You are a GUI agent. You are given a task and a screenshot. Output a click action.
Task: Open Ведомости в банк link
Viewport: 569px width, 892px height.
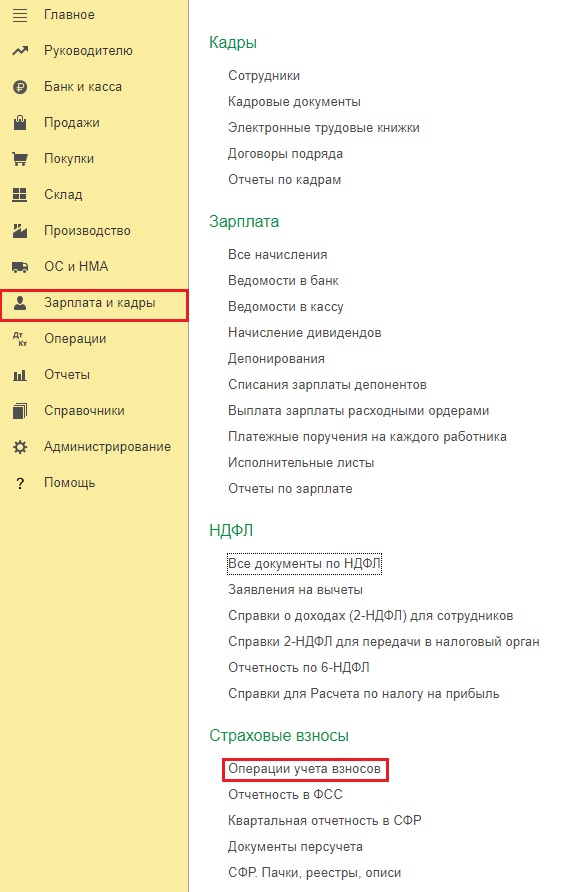point(283,280)
